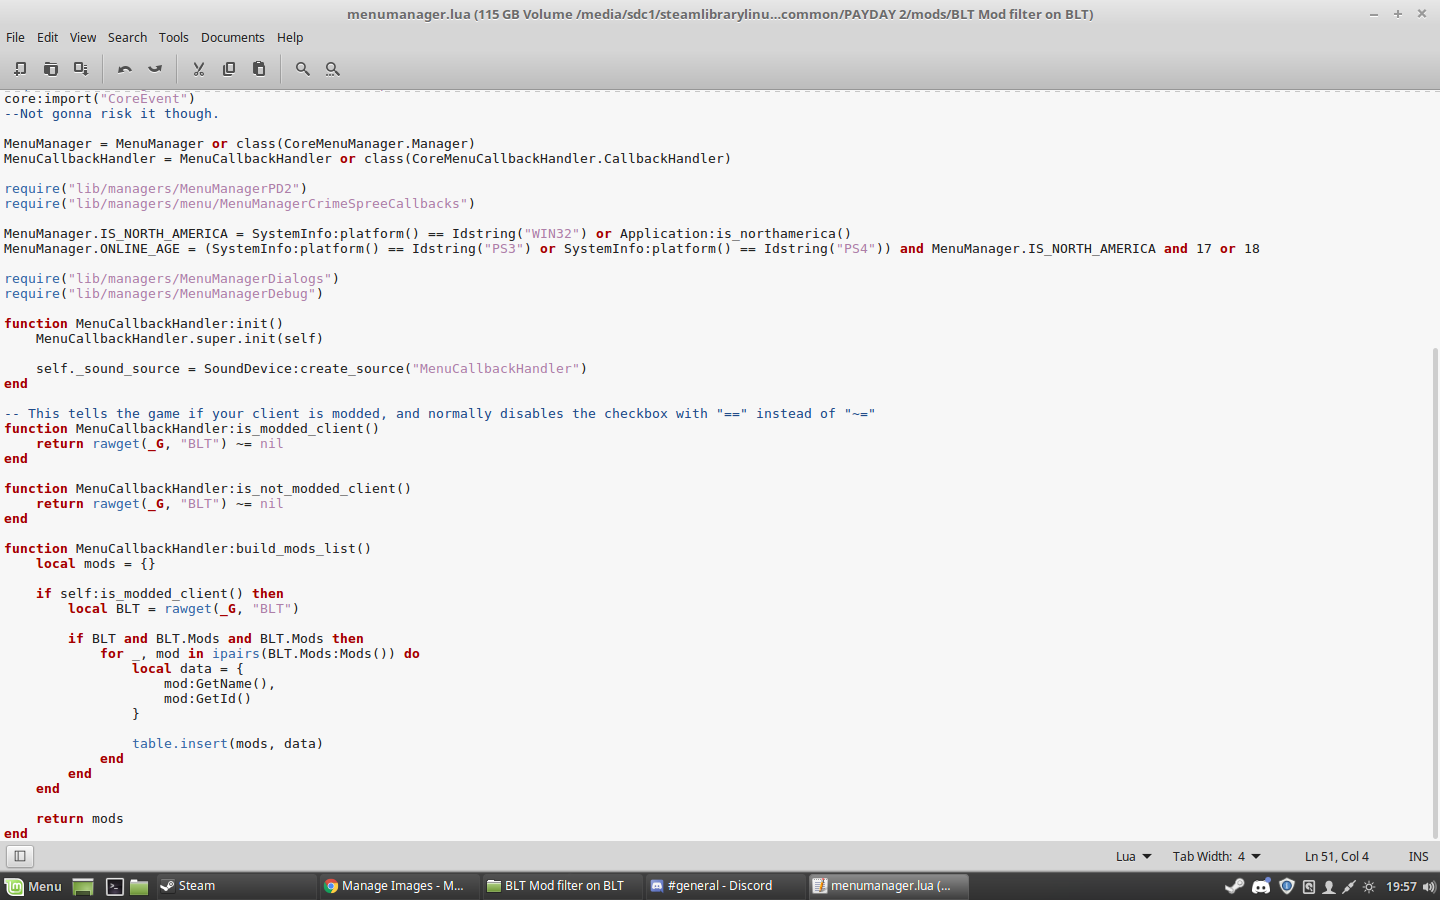
Task: Switch to the Steam window in taskbar
Action: coord(236,886)
